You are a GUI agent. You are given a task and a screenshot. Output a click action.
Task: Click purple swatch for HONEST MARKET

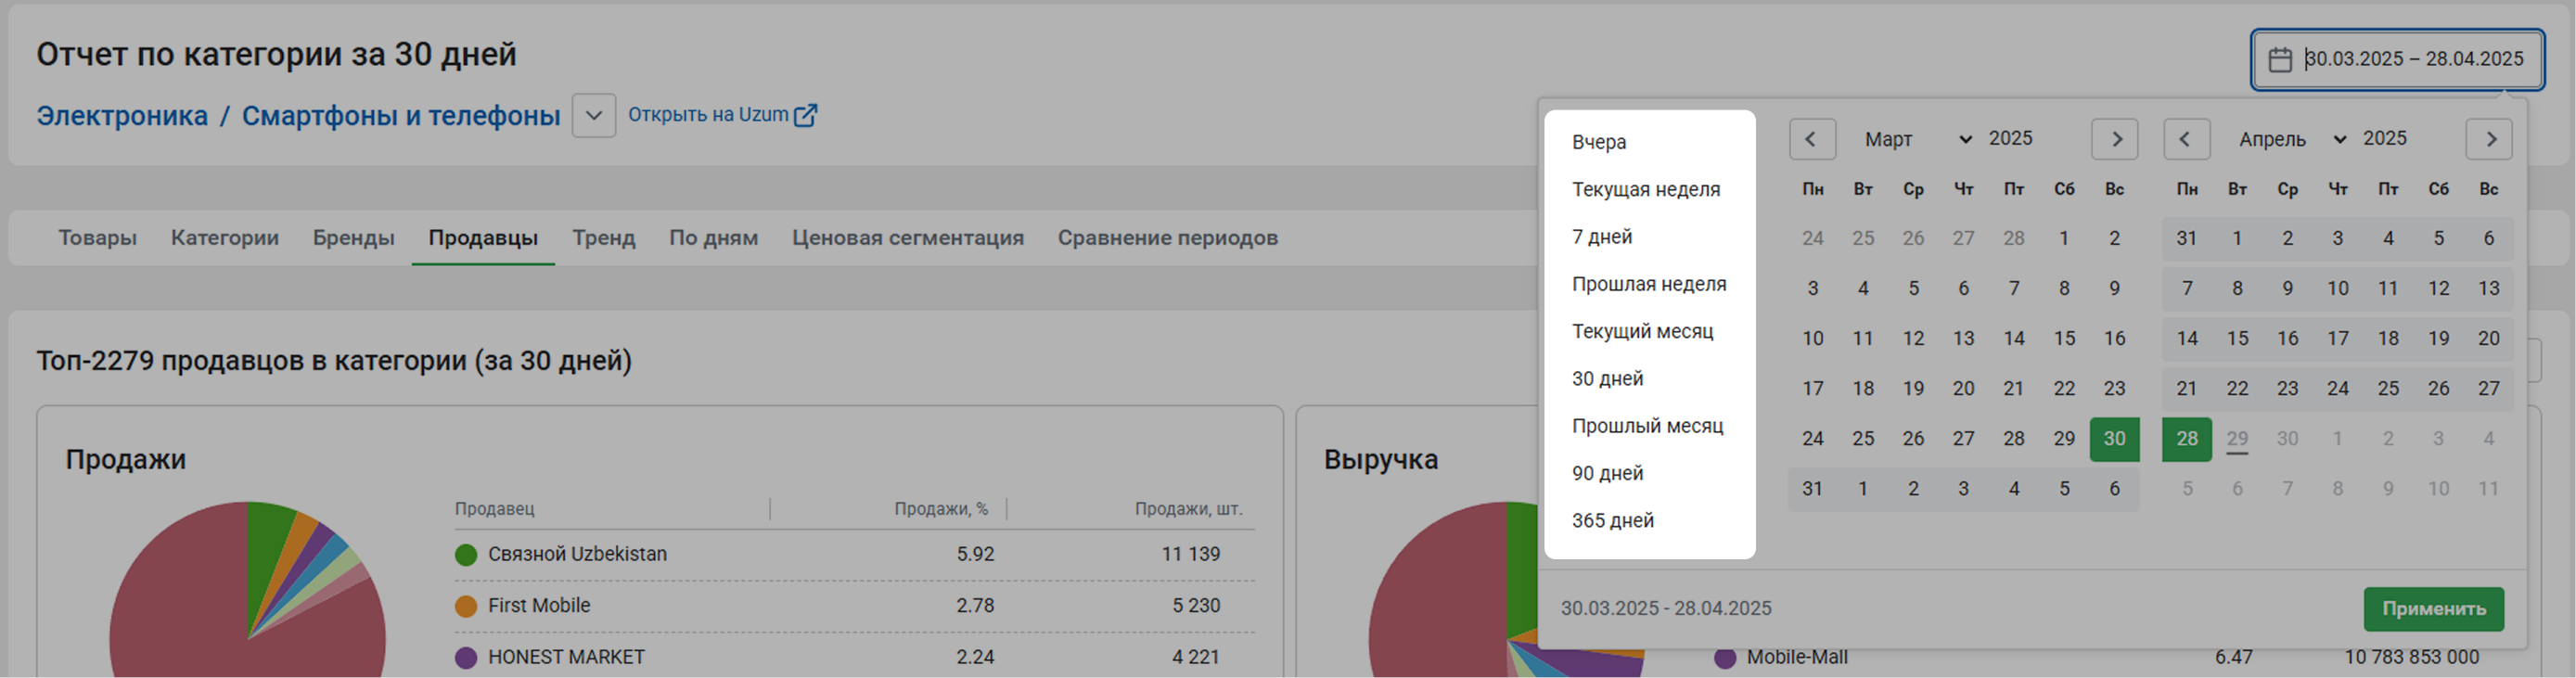pos(466,658)
